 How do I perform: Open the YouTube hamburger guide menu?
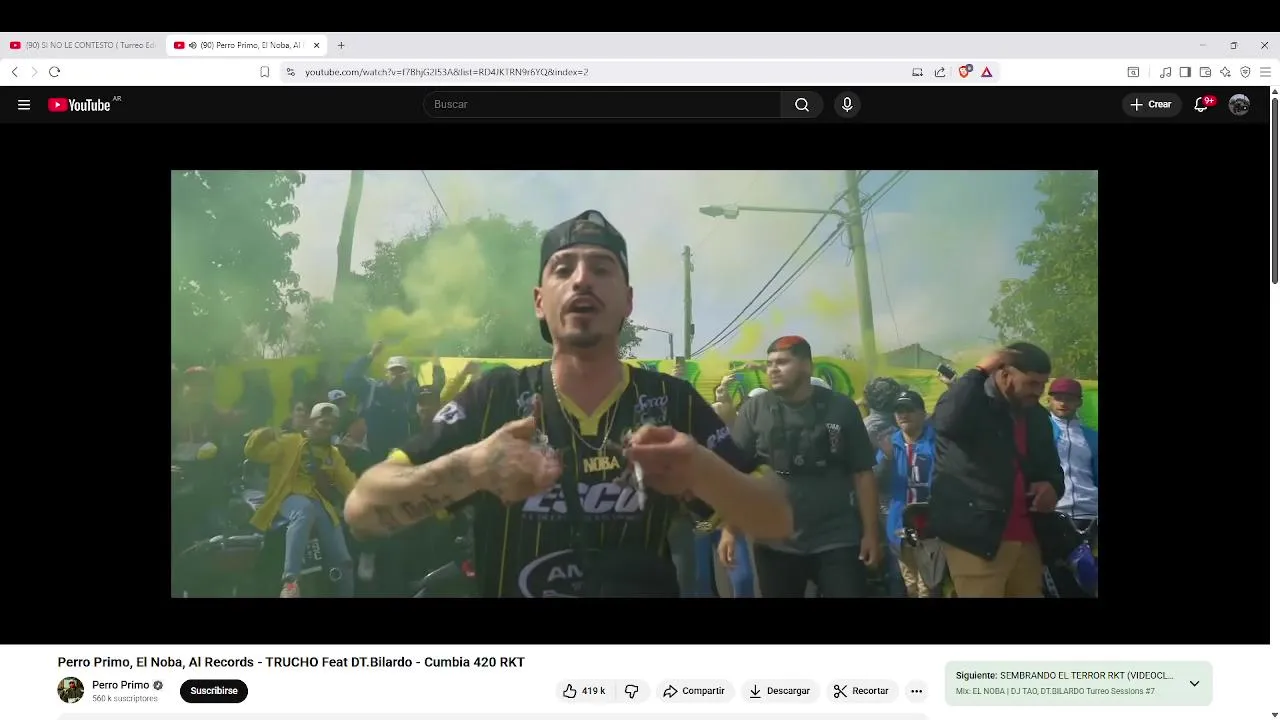(24, 104)
